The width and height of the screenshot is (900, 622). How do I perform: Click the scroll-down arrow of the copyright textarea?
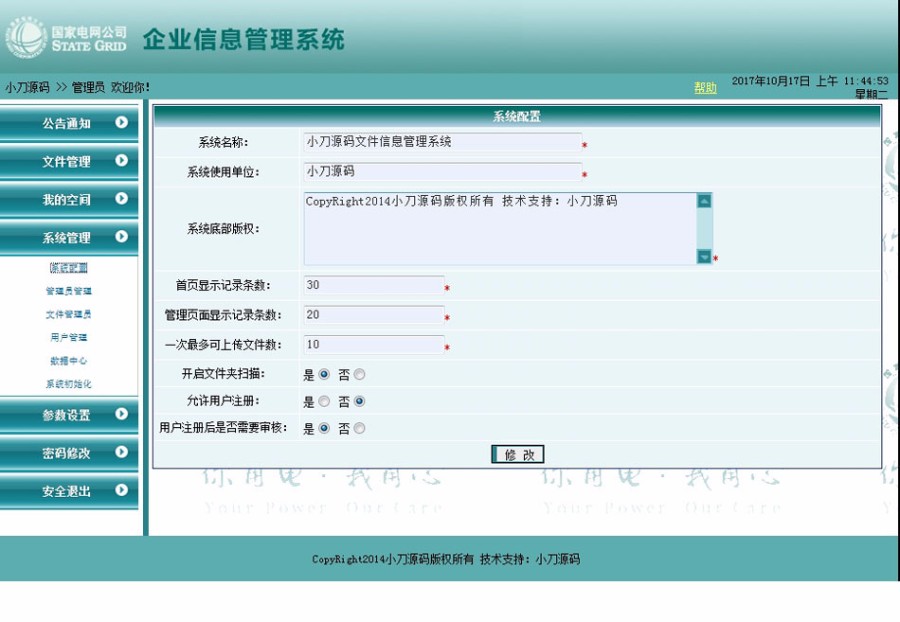tap(706, 256)
